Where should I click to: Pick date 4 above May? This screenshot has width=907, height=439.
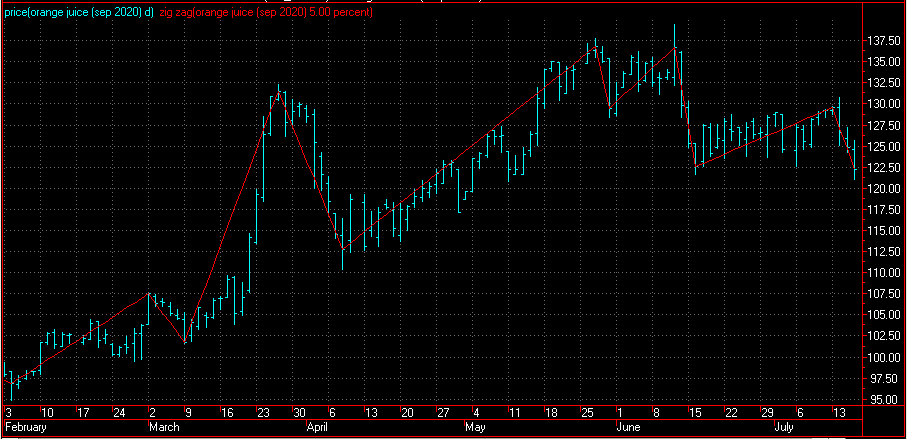(x=477, y=413)
